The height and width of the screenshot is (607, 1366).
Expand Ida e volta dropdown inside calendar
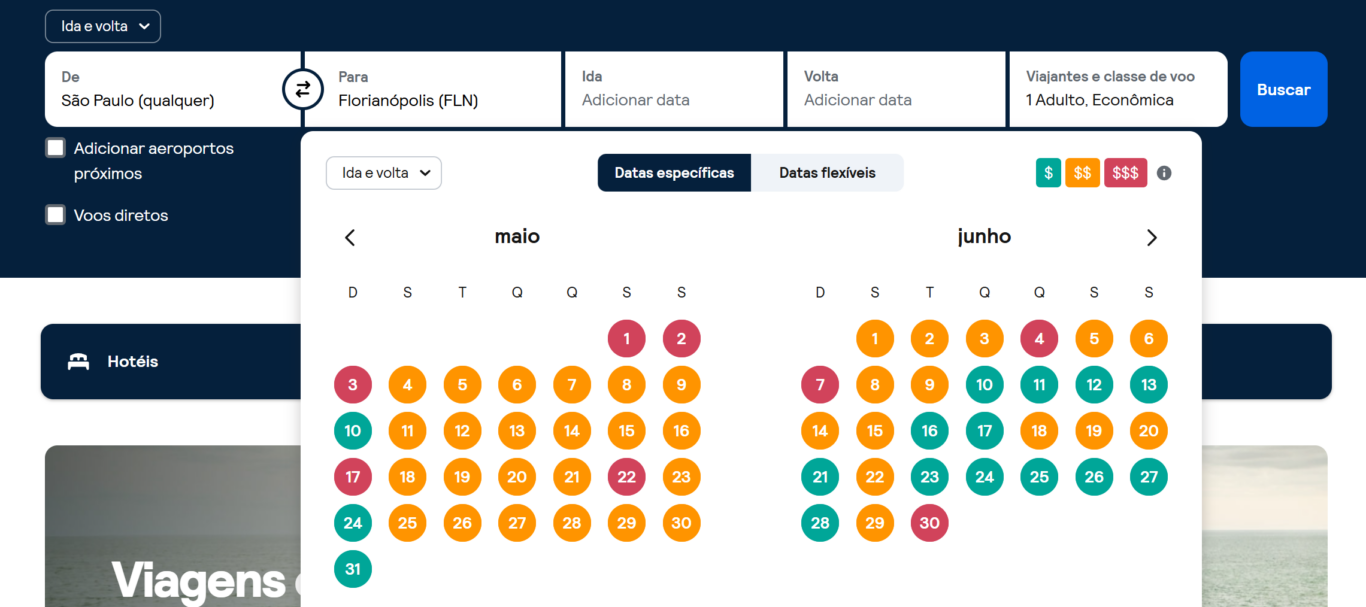[384, 173]
